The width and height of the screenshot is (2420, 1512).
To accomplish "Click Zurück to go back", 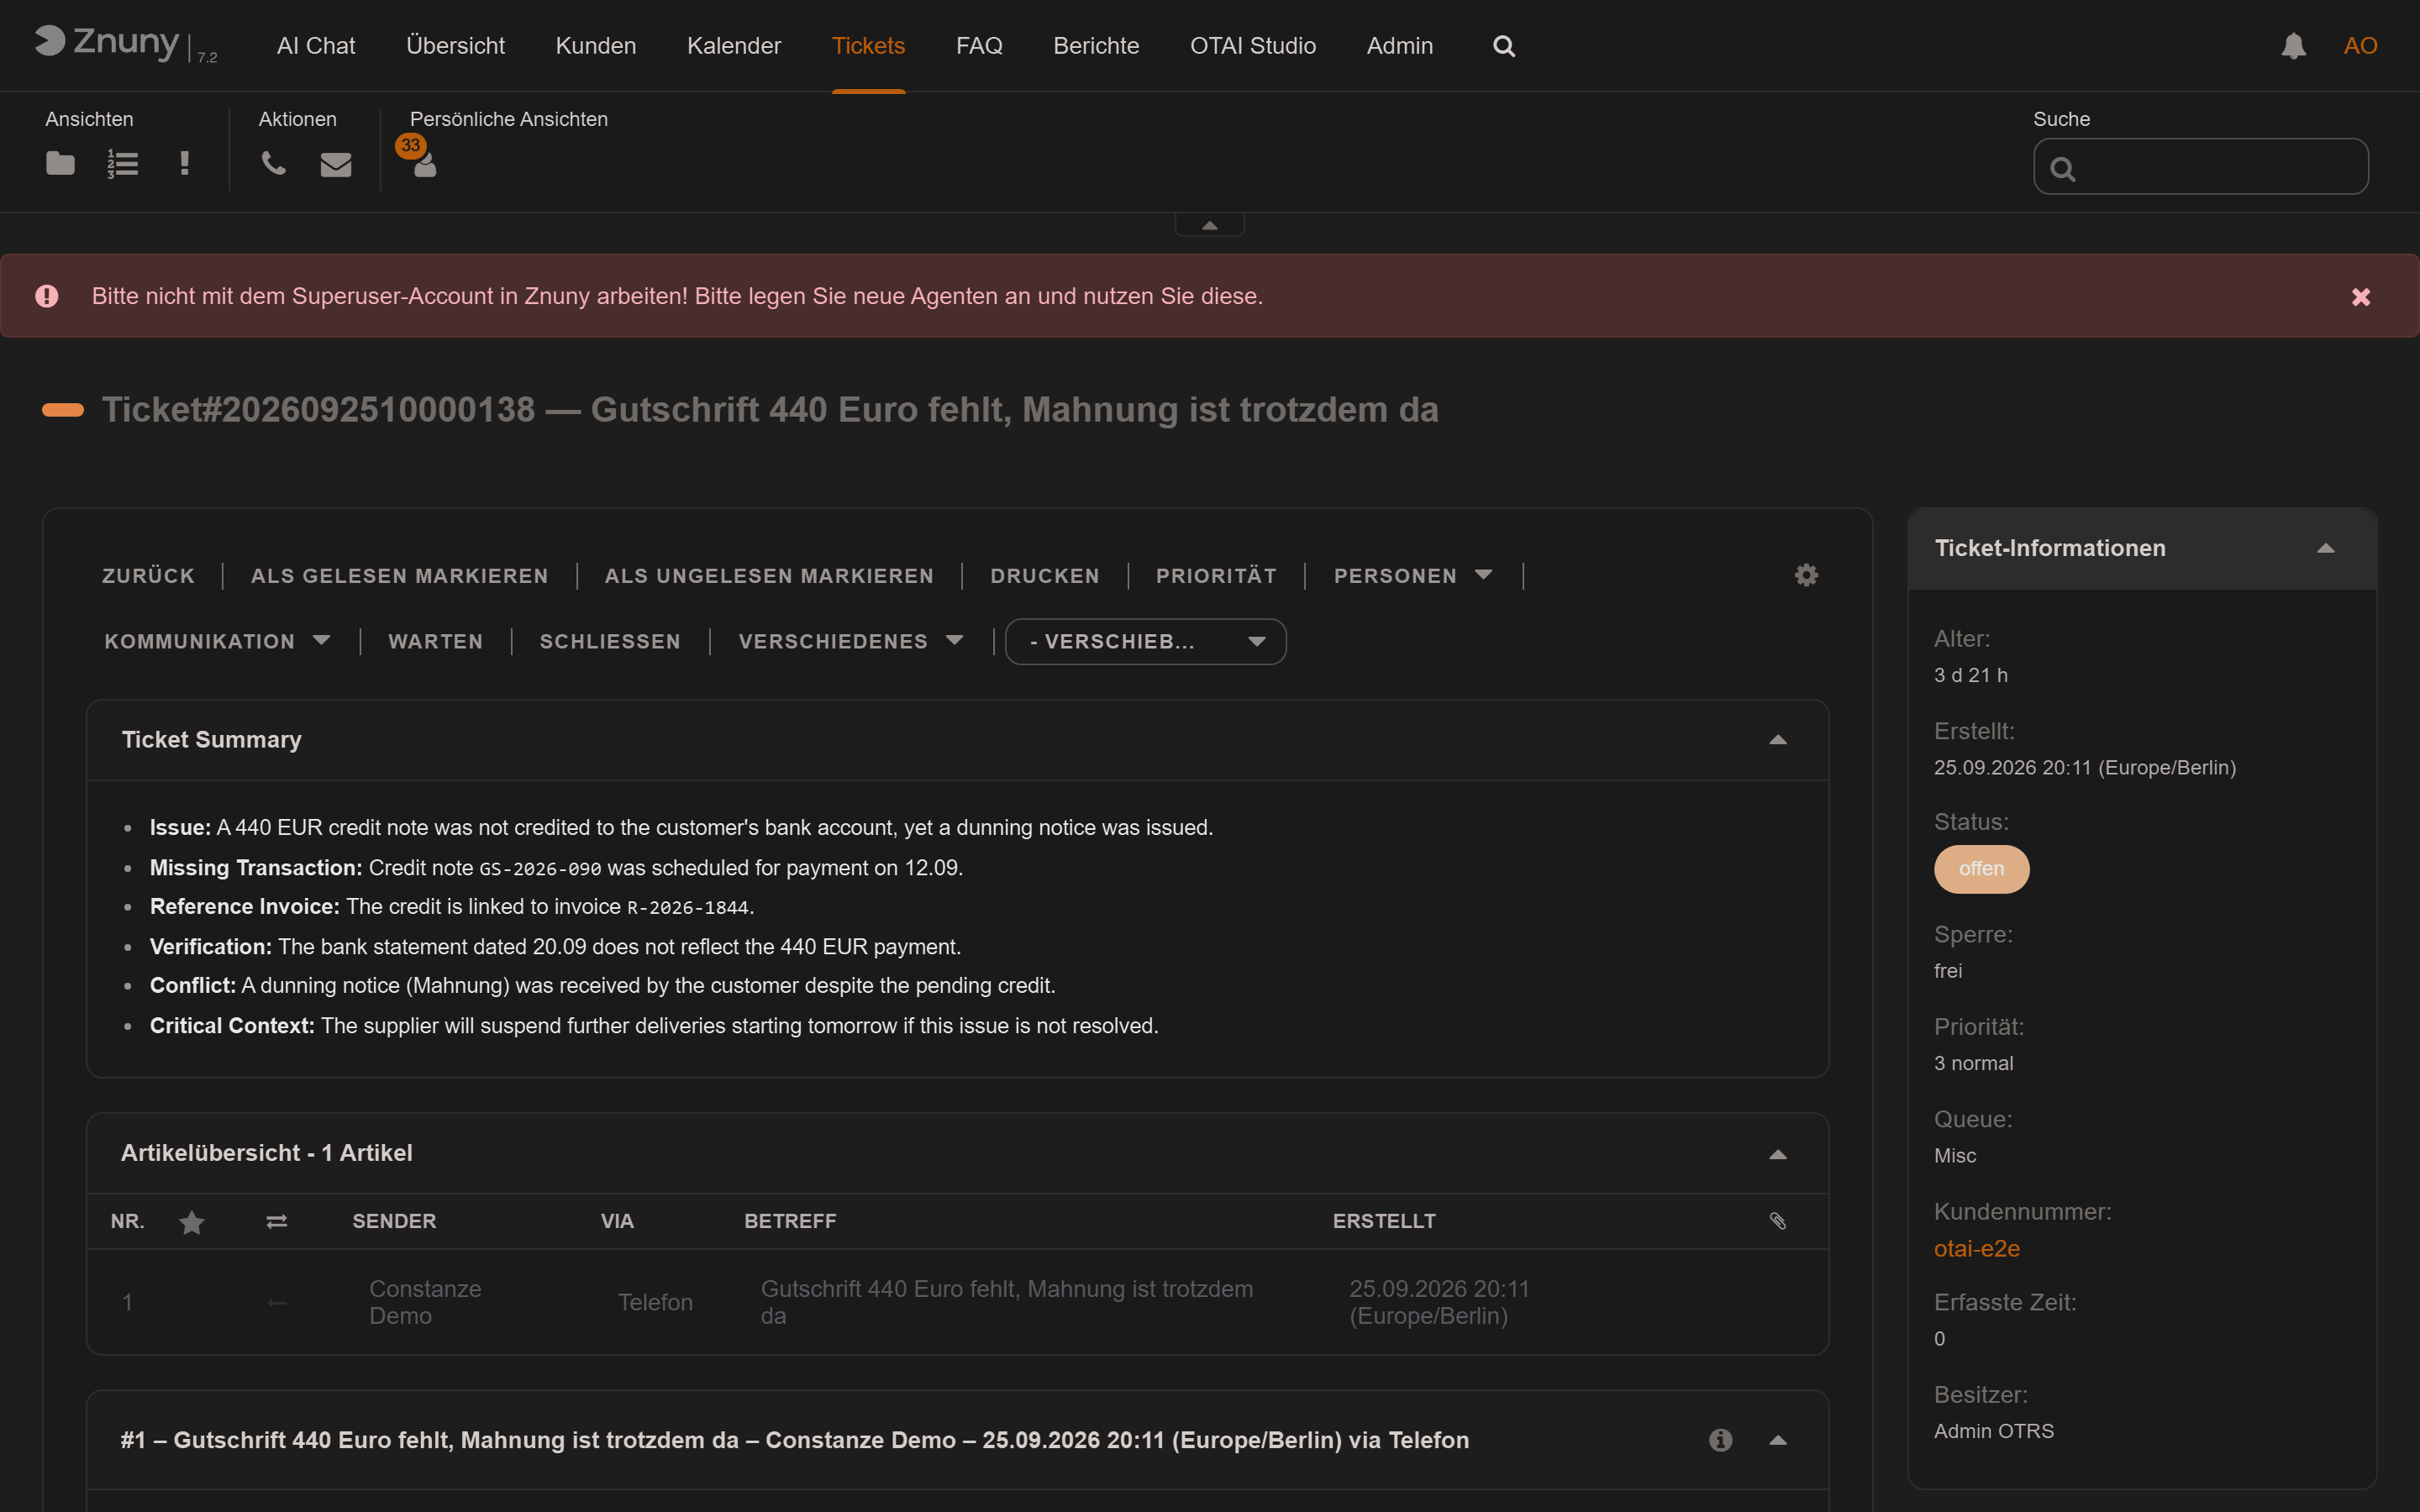I will click(149, 576).
